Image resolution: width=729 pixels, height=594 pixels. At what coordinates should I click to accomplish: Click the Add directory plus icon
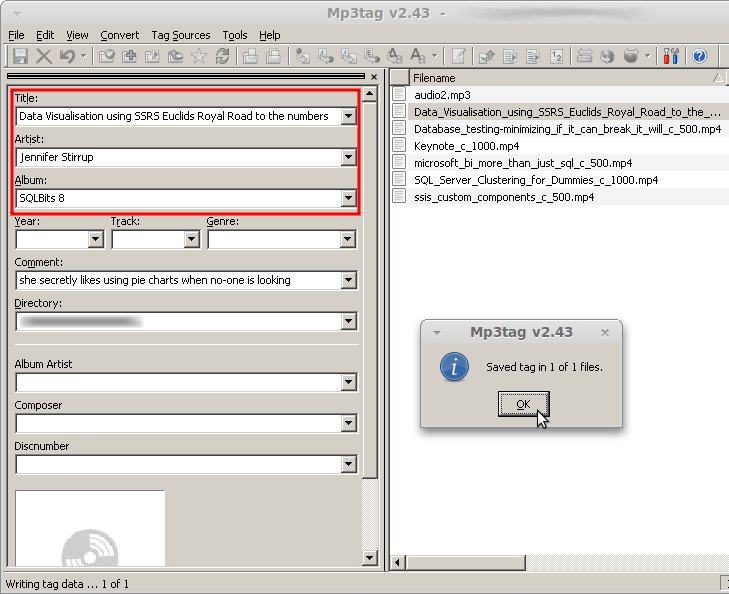(129, 56)
